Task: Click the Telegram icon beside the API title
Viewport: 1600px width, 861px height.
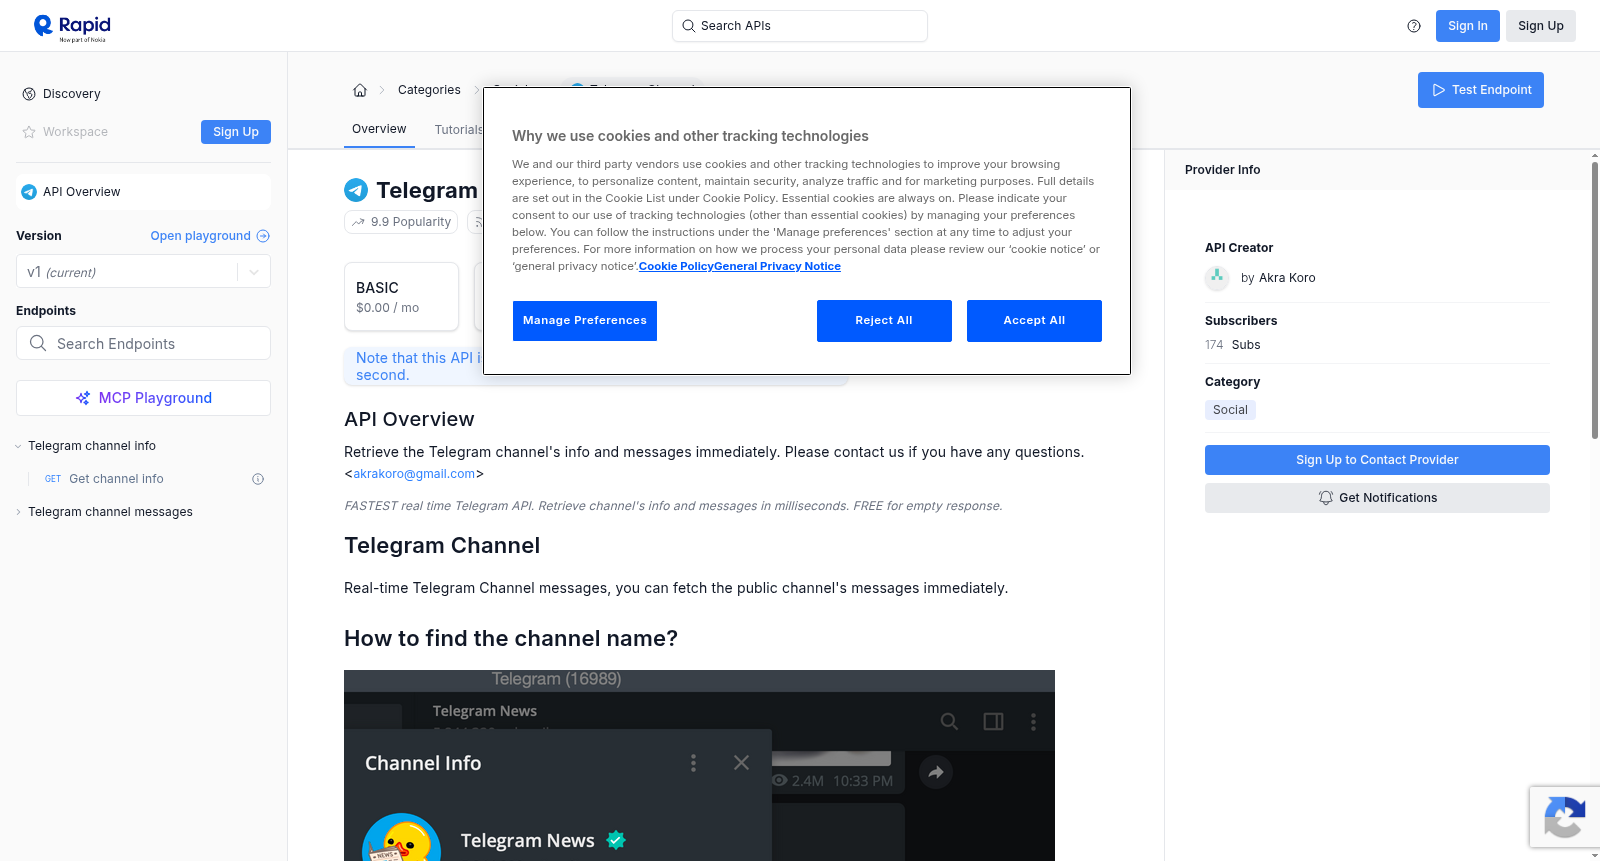Action: tap(356, 190)
